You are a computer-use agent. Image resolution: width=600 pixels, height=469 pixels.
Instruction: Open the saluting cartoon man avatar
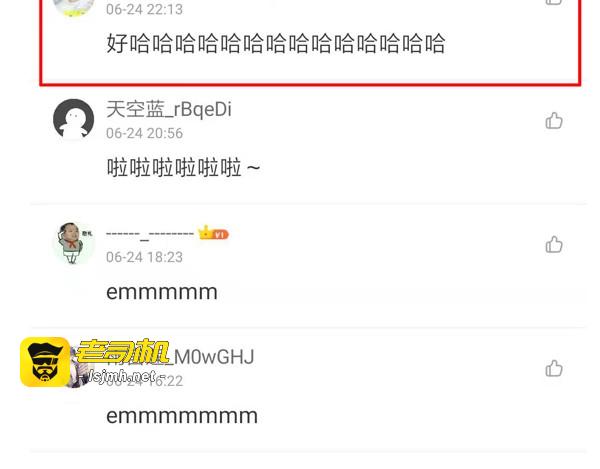tap(73, 243)
